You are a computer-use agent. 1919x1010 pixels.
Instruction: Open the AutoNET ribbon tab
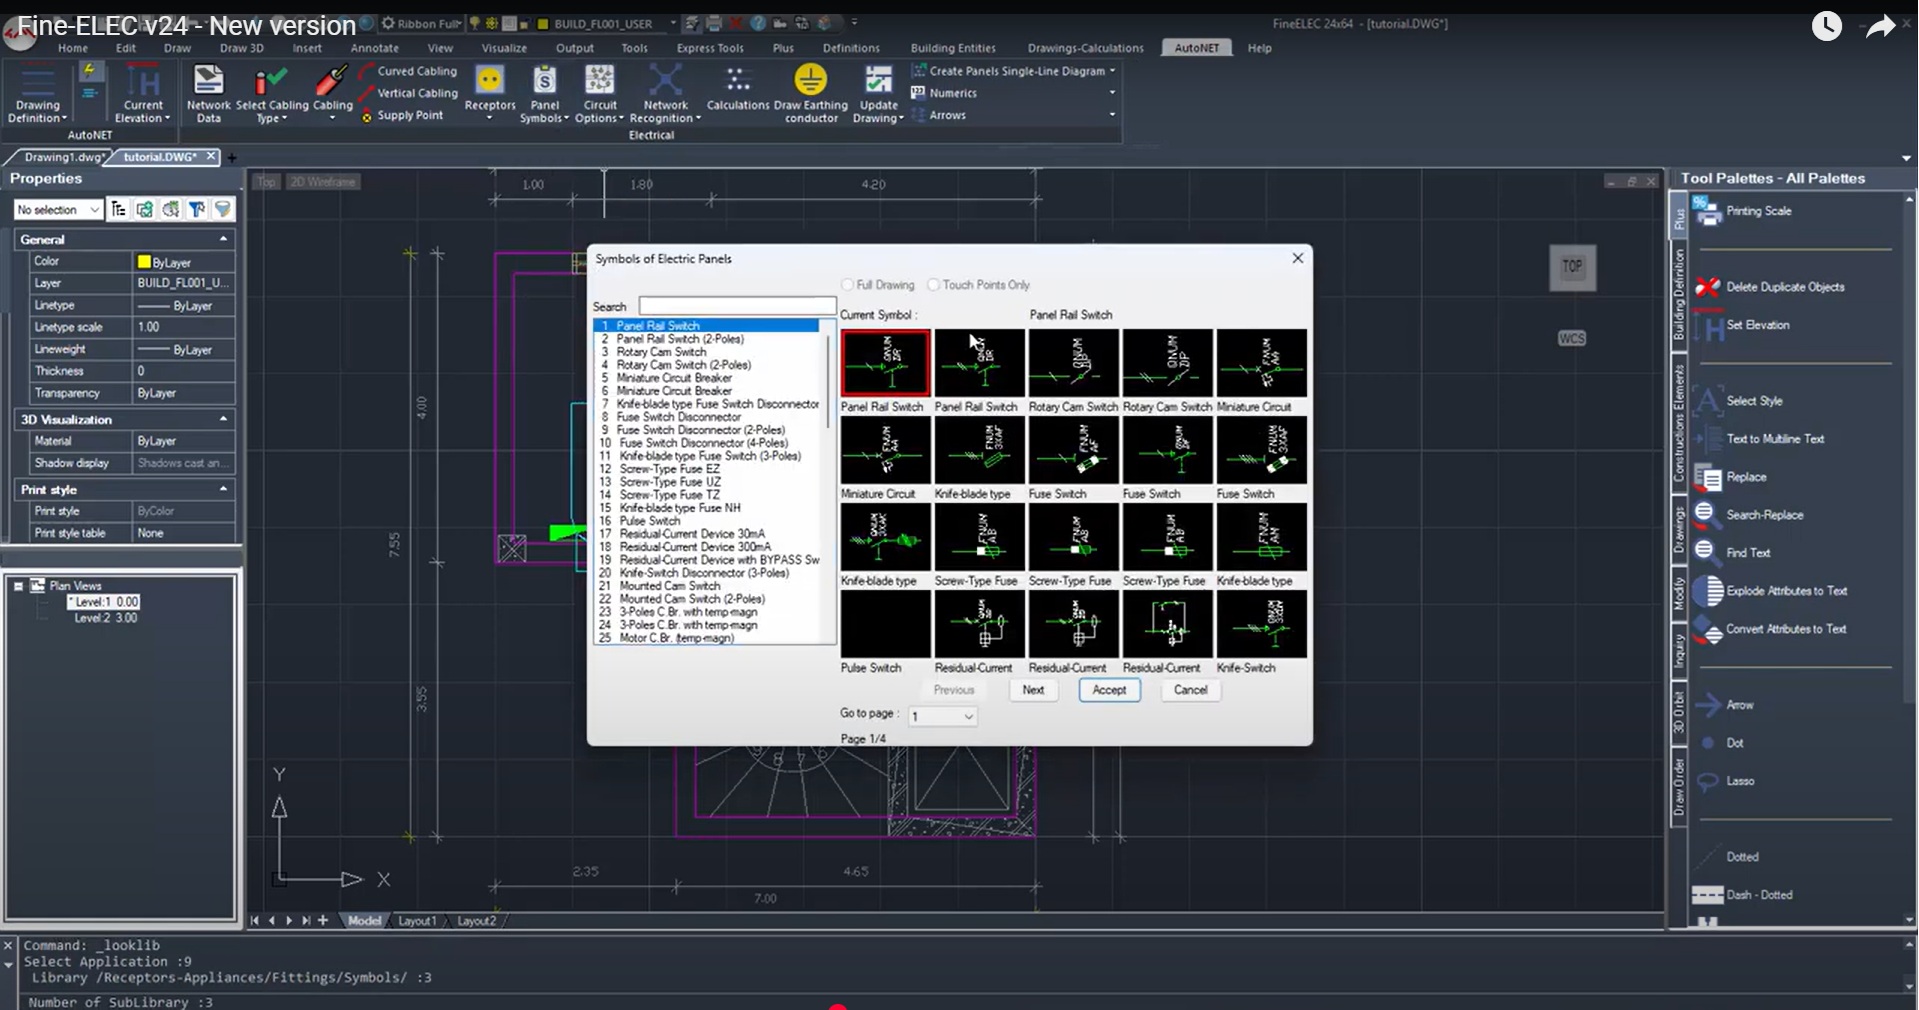(x=1196, y=48)
